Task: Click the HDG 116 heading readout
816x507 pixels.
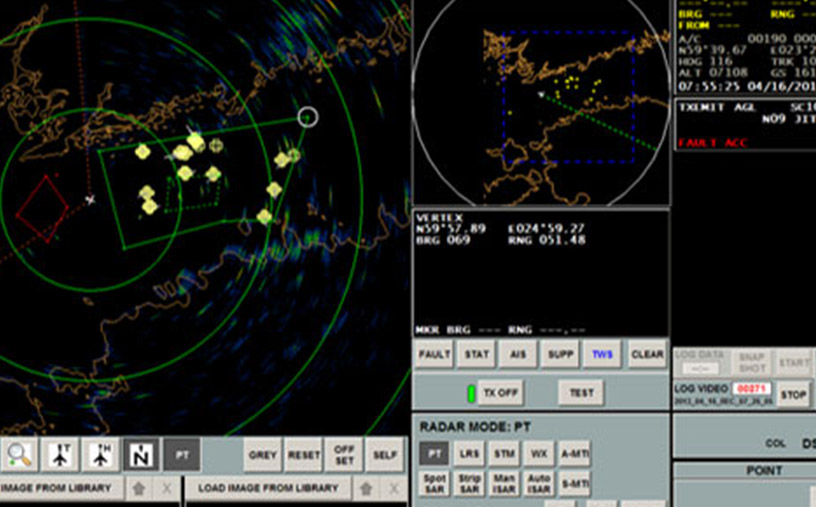Action: point(705,61)
